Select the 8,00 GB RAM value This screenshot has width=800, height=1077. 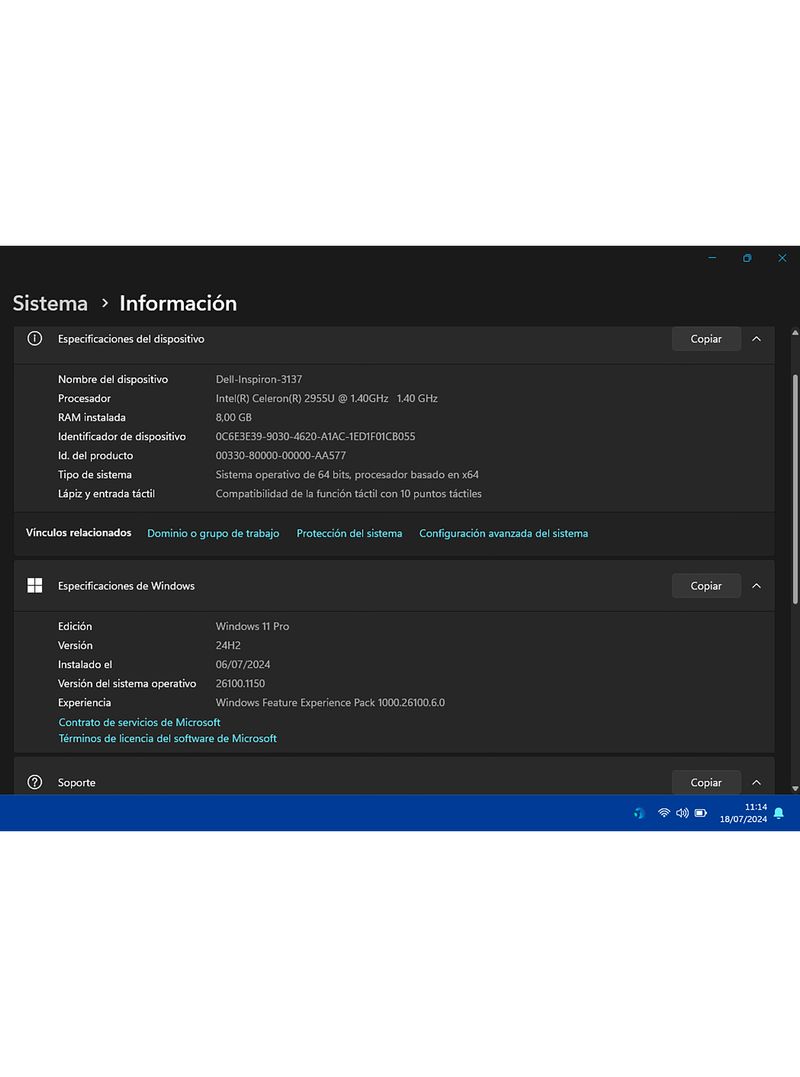[233, 418]
